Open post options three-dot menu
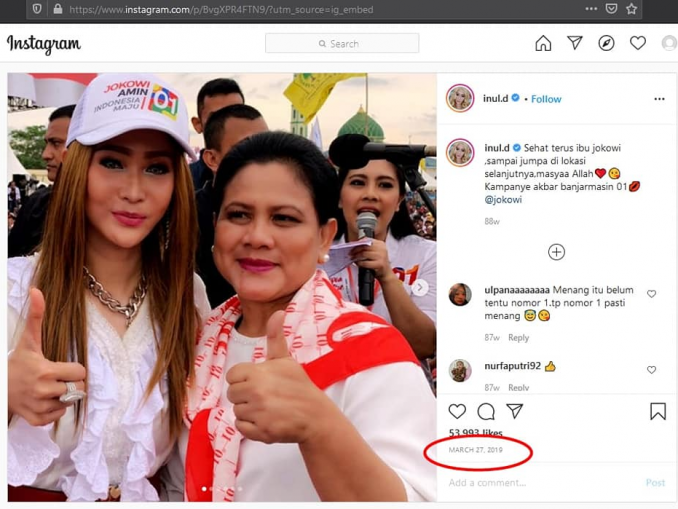Image resolution: width=678 pixels, height=509 pixels. 659,99
